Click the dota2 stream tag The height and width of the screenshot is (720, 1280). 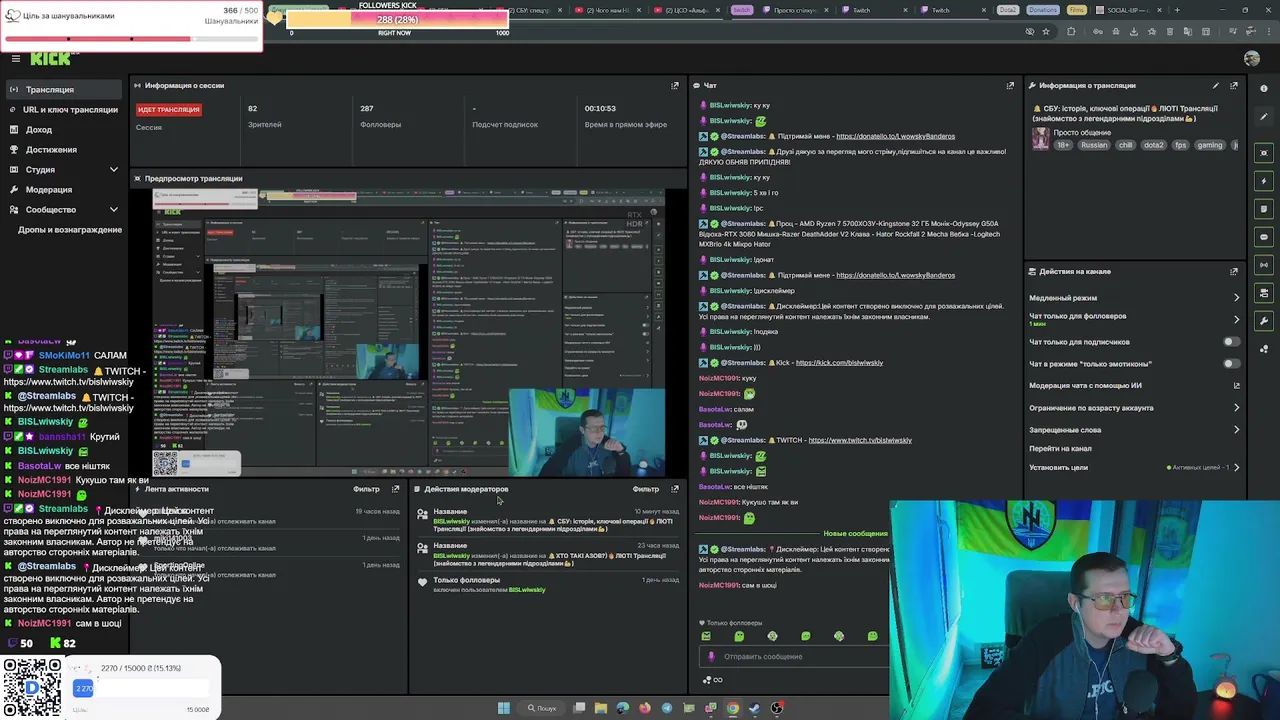1154,145
